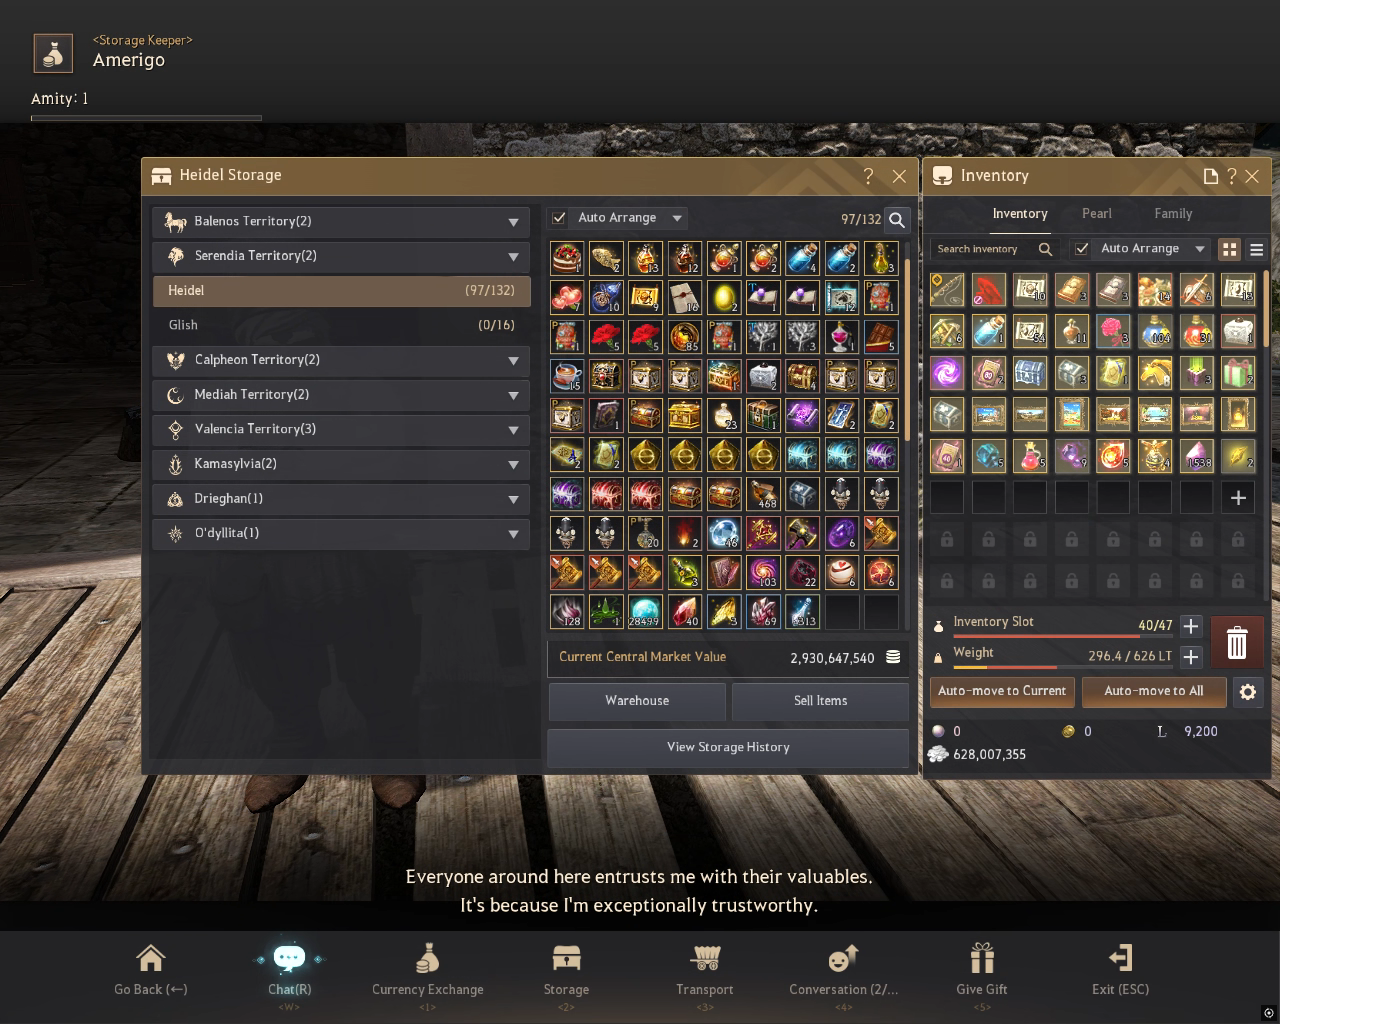Increase weight limit with plus button

1191,657
